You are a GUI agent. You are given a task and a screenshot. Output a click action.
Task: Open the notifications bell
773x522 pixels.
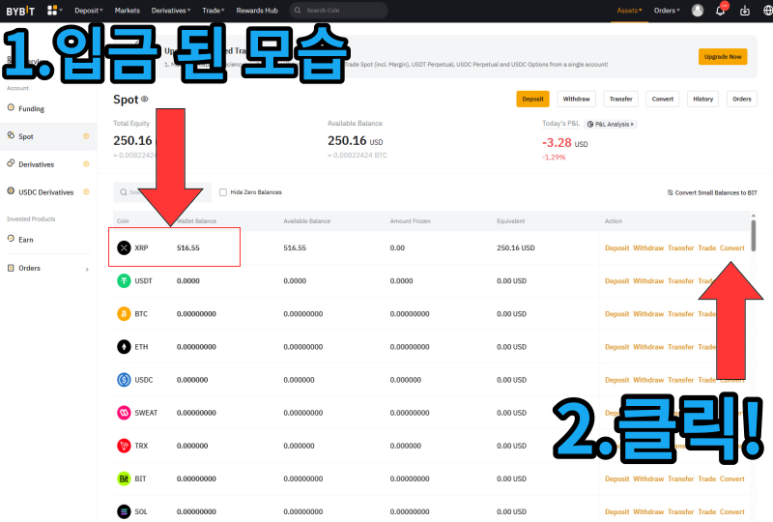pyautogui.click(x=720, y=10)
